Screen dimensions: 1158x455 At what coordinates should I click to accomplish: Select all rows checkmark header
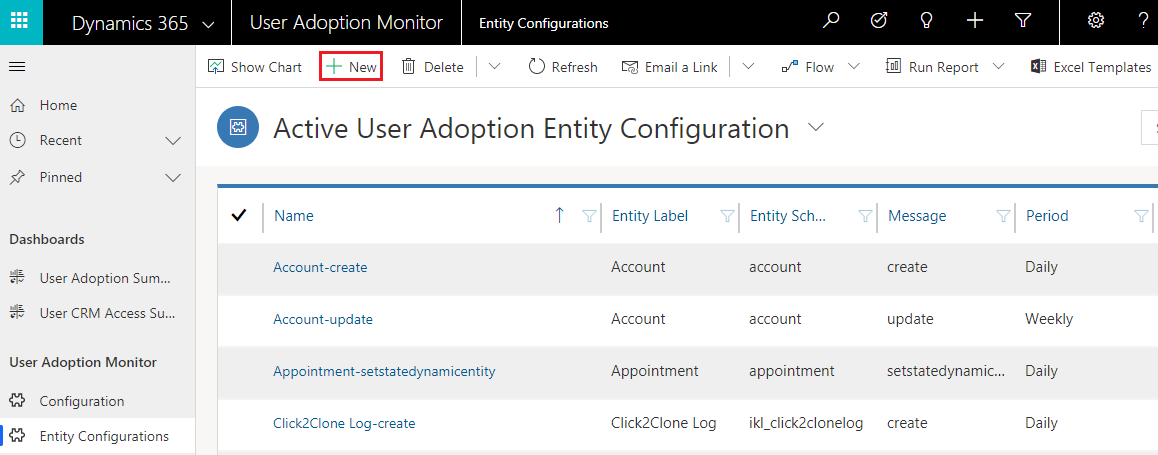coord(239,216)
